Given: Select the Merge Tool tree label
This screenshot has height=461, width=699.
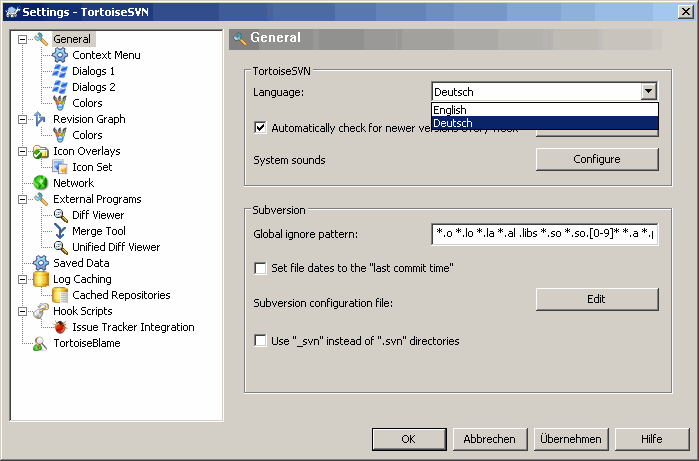Looking at the screenshot, I should [99, 231].
